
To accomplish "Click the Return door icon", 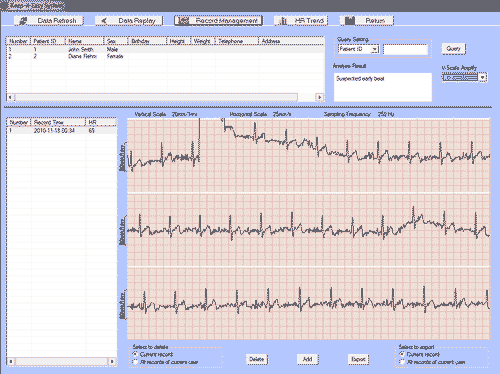I will click(349, 21).
